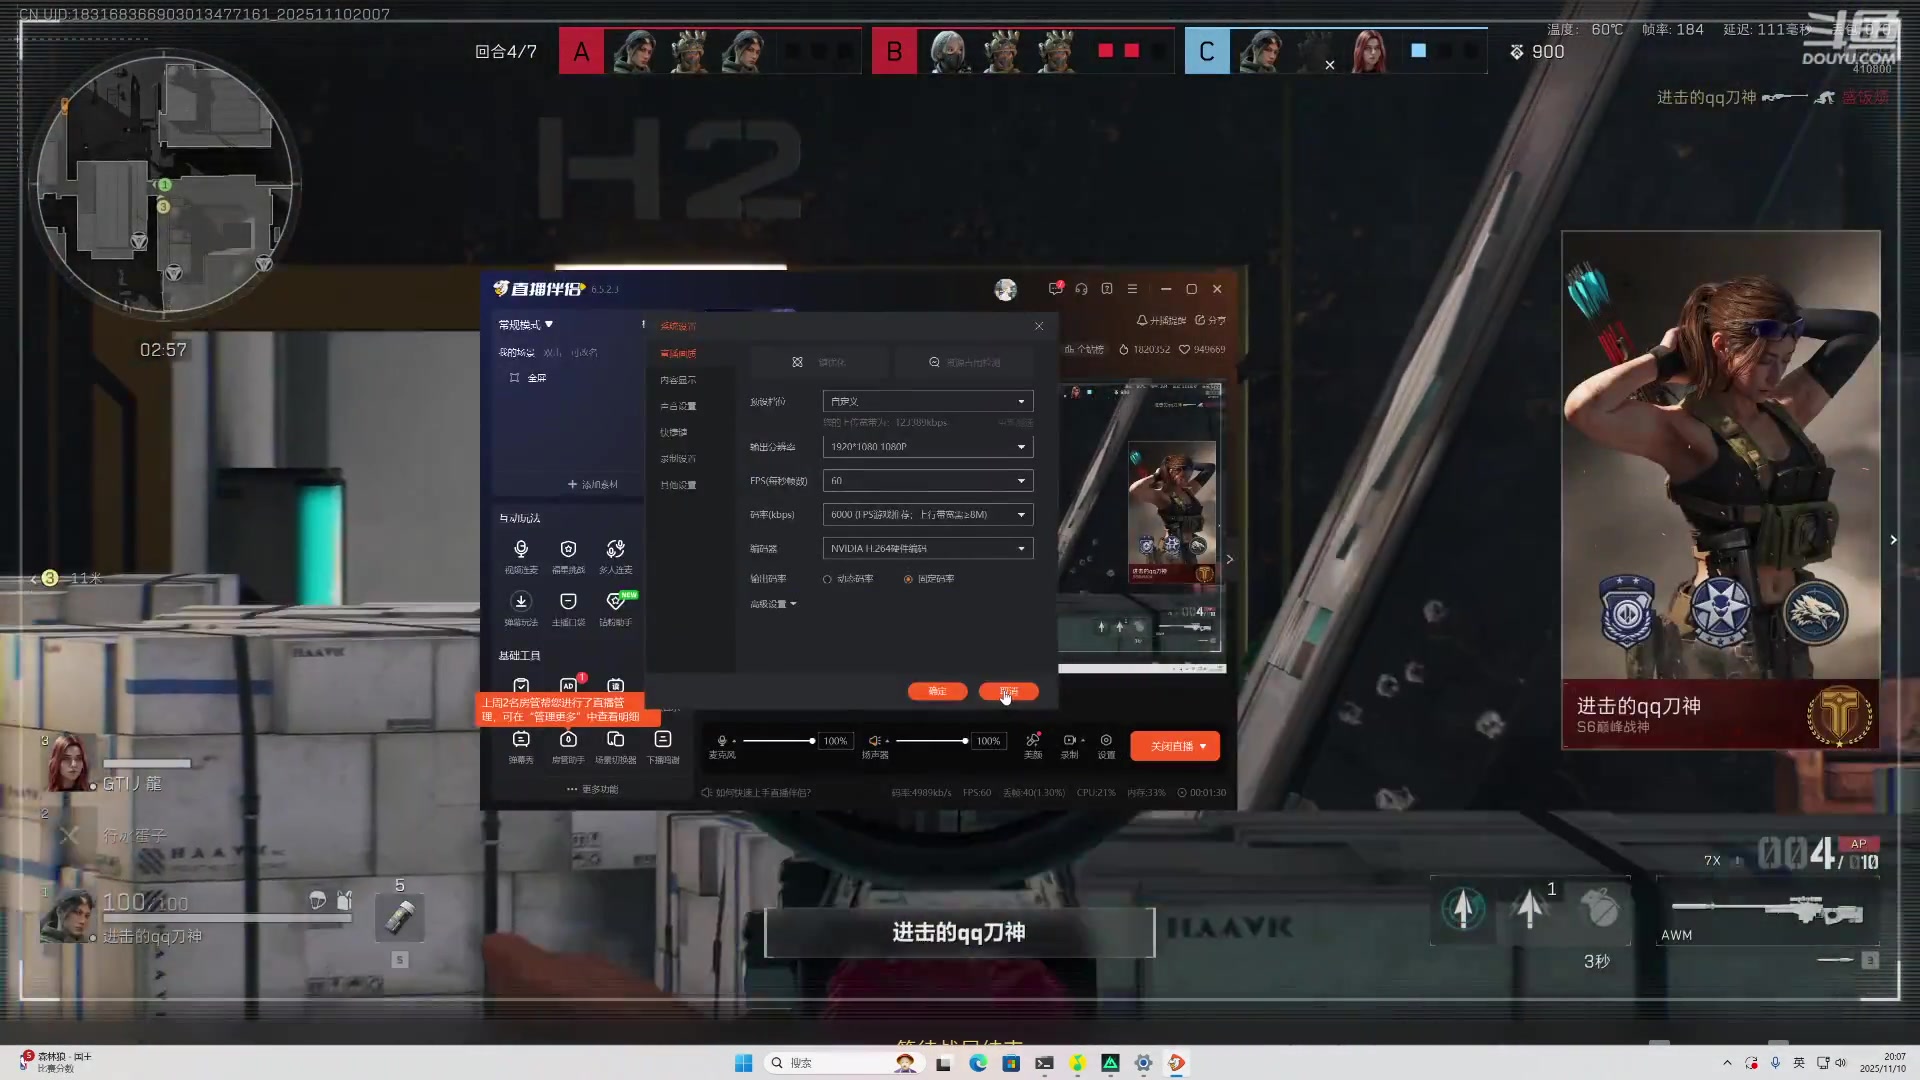
Task: Open 多人连麦 multi-user link icon
Action: [x=615, y=550]
